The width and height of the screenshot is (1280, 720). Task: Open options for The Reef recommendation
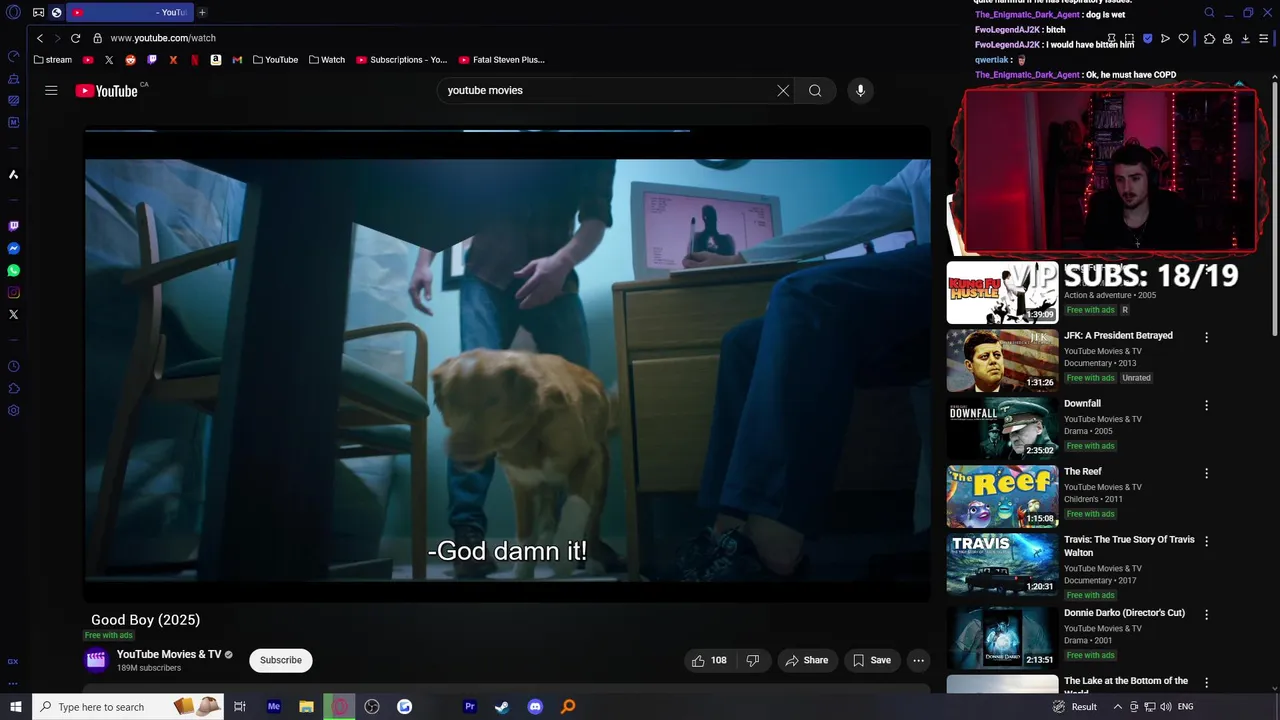coord(1206,474)
